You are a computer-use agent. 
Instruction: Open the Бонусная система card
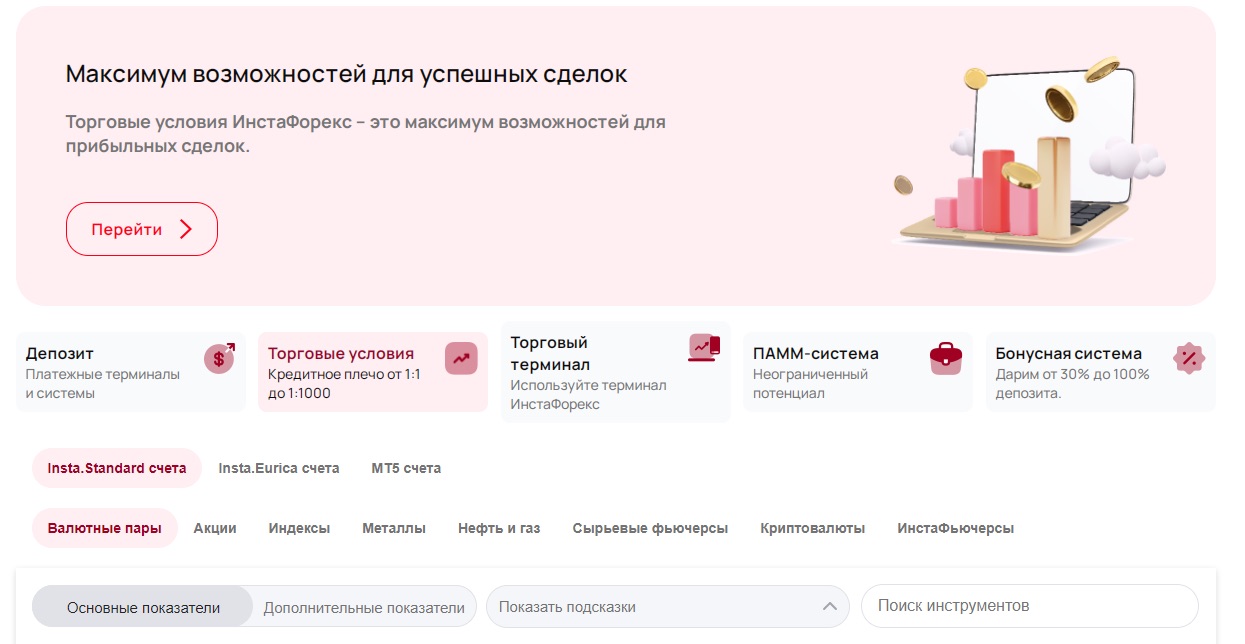(1101, 372)
